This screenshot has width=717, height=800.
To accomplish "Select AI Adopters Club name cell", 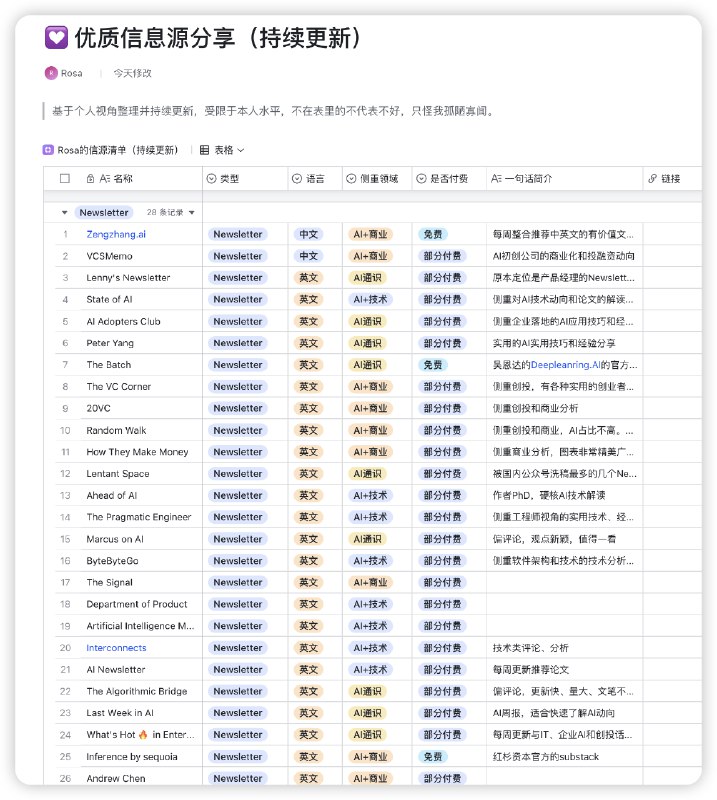I will point(141,321).
